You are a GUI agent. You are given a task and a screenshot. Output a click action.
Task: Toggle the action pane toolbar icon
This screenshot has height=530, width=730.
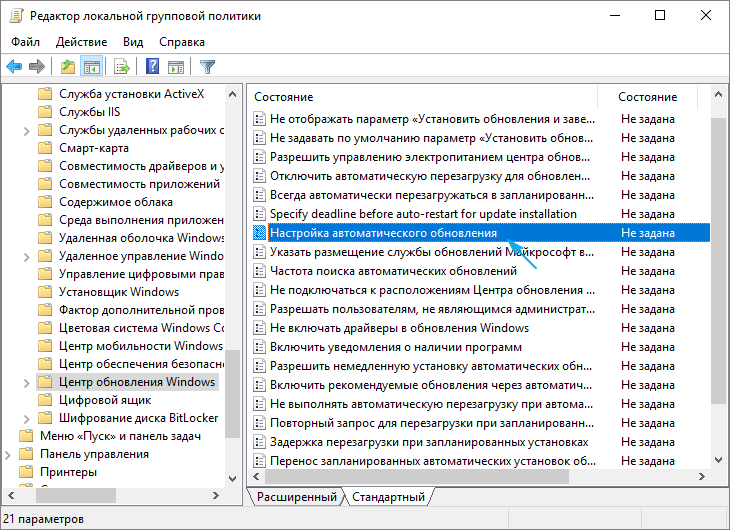pos(176,67)
